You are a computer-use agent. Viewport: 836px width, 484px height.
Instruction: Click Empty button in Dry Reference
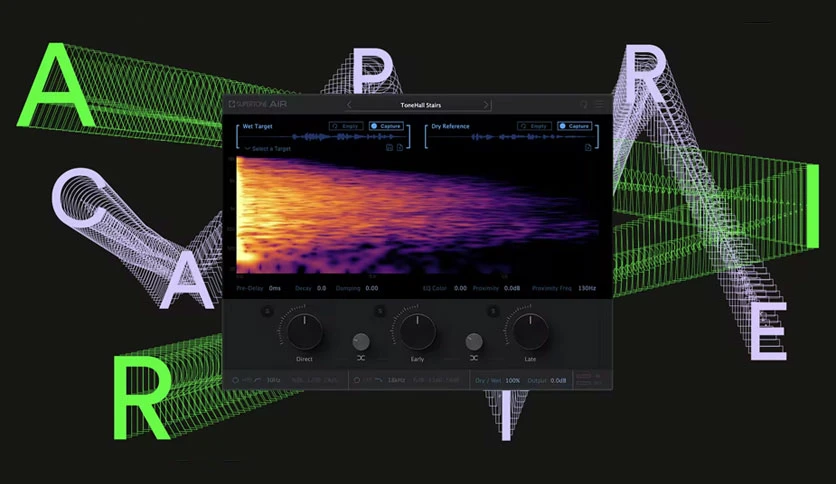click(534, 126)
